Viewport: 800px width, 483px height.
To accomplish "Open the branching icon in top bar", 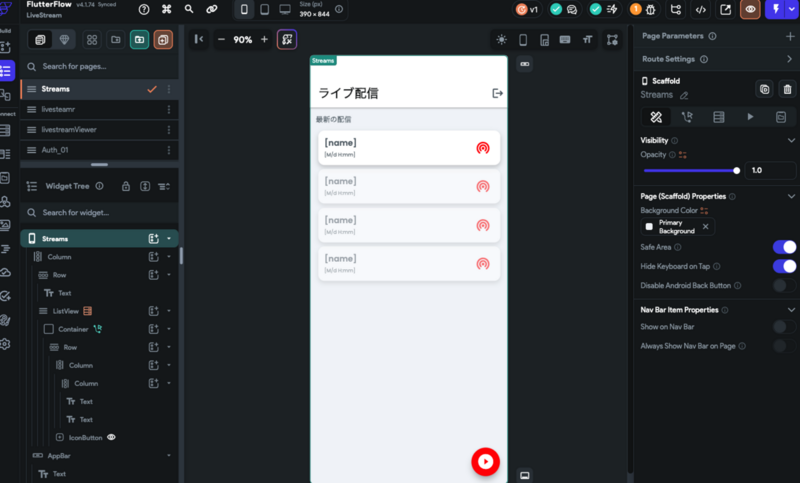I will coord(676,10).
